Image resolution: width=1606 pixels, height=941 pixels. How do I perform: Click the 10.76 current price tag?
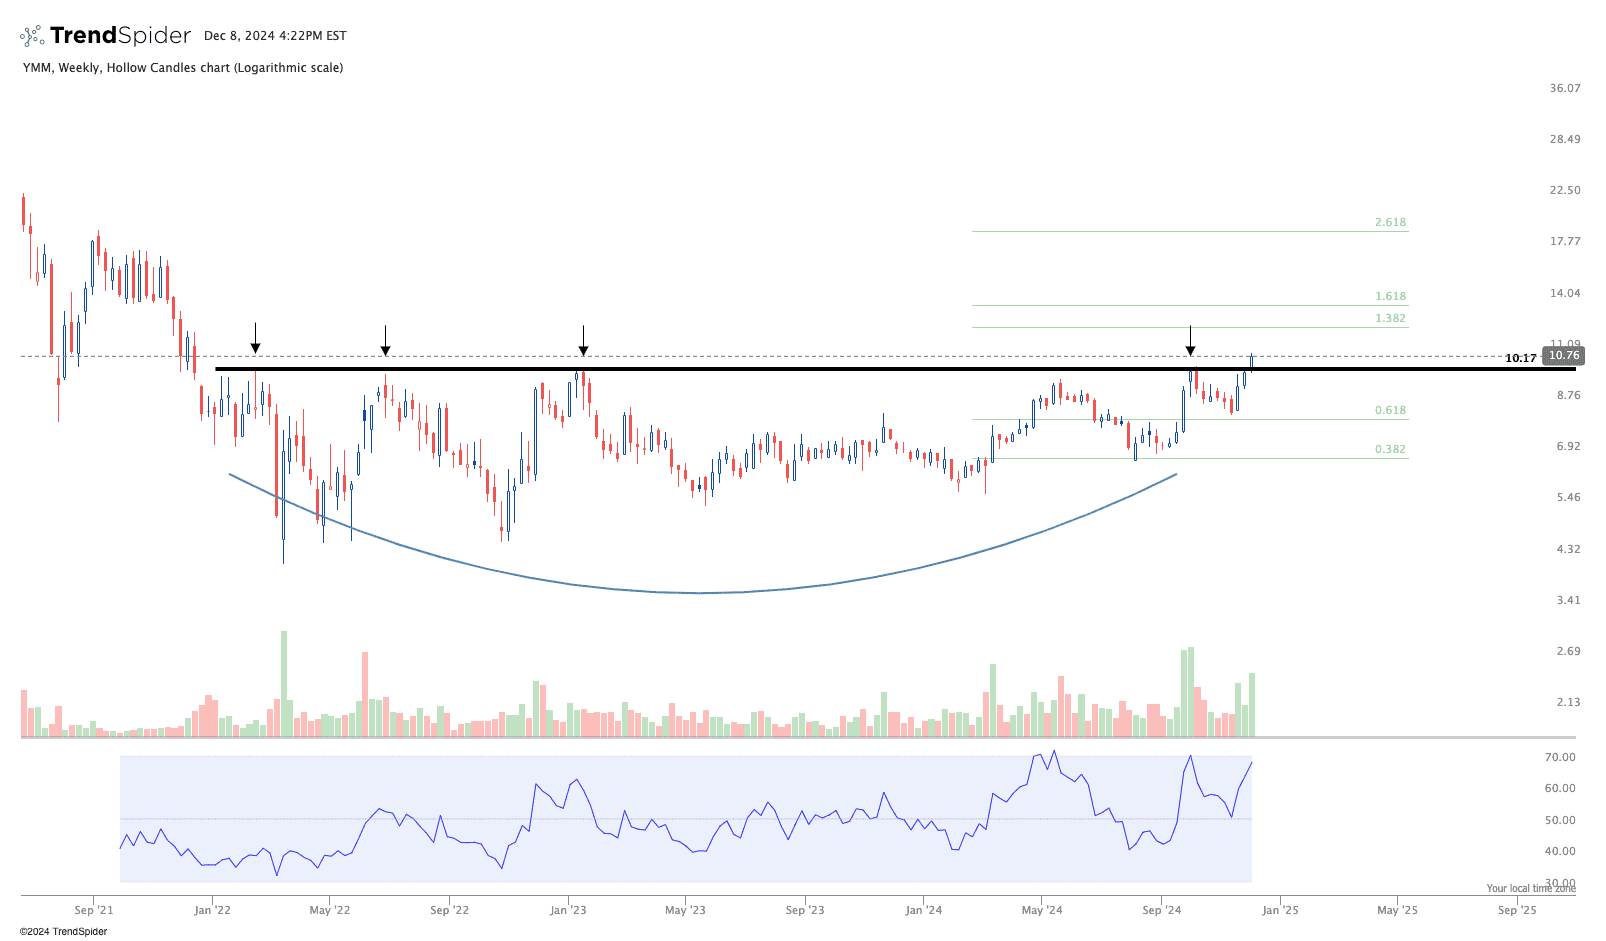(1563, 356)
